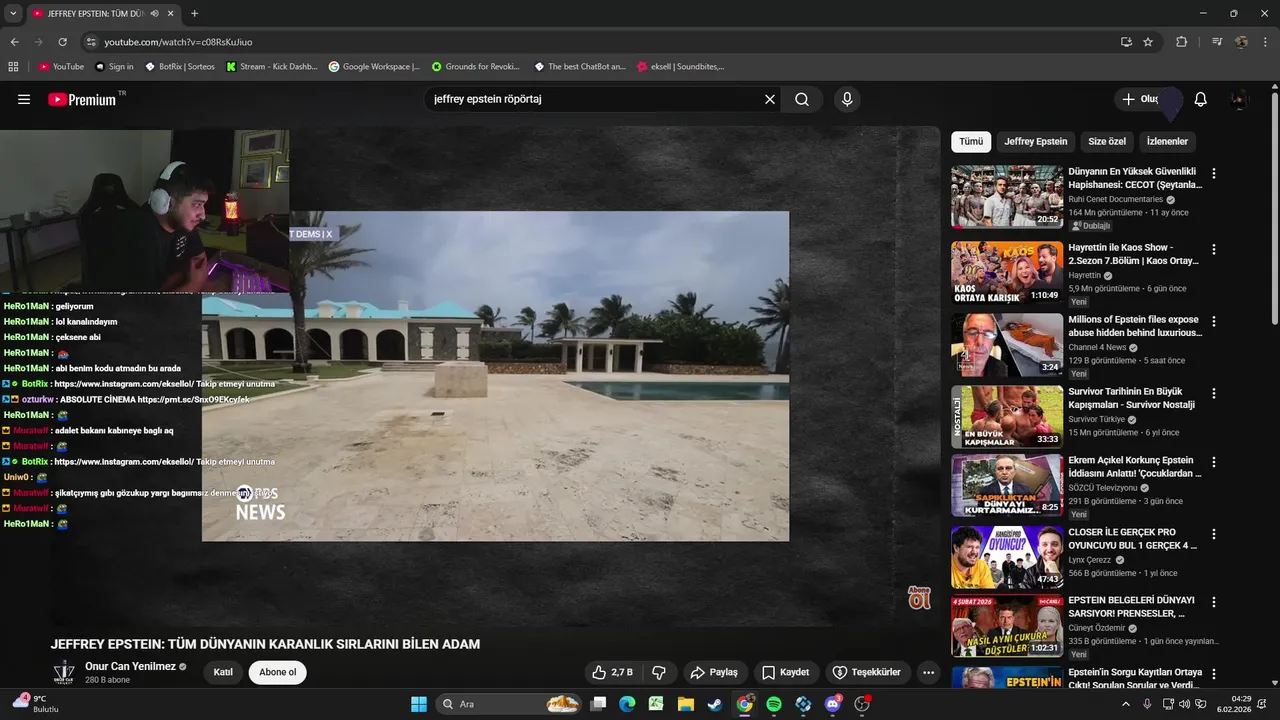The height and width of the screenshot is (720, 1280).
Task: Run search with the magnifier button
Action: [x=802, y=99]
